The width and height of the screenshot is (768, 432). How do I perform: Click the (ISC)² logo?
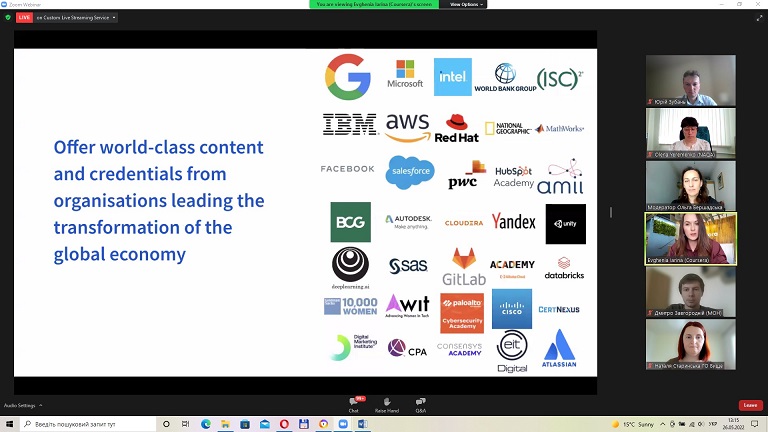(560, 78)
